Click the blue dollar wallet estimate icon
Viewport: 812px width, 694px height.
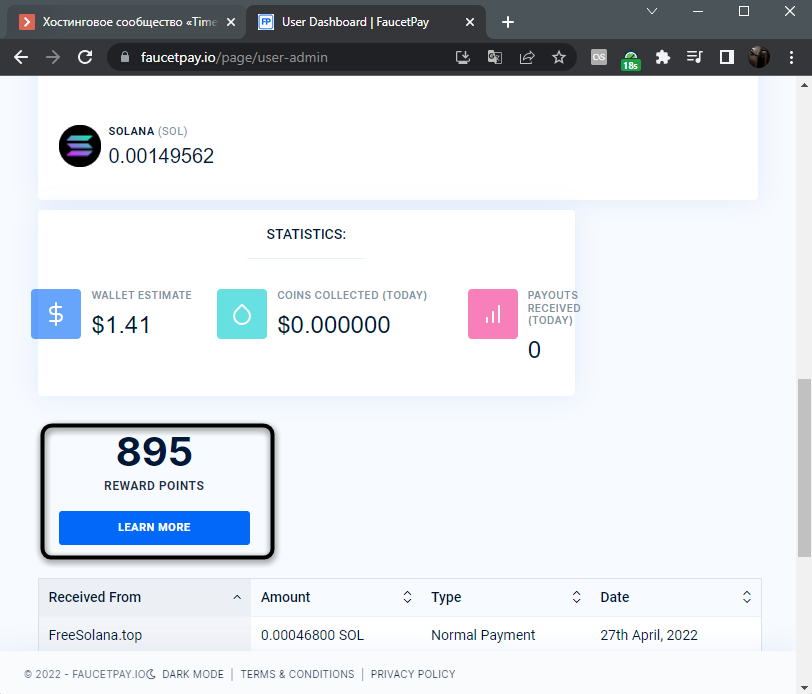(x=56, y=314)
